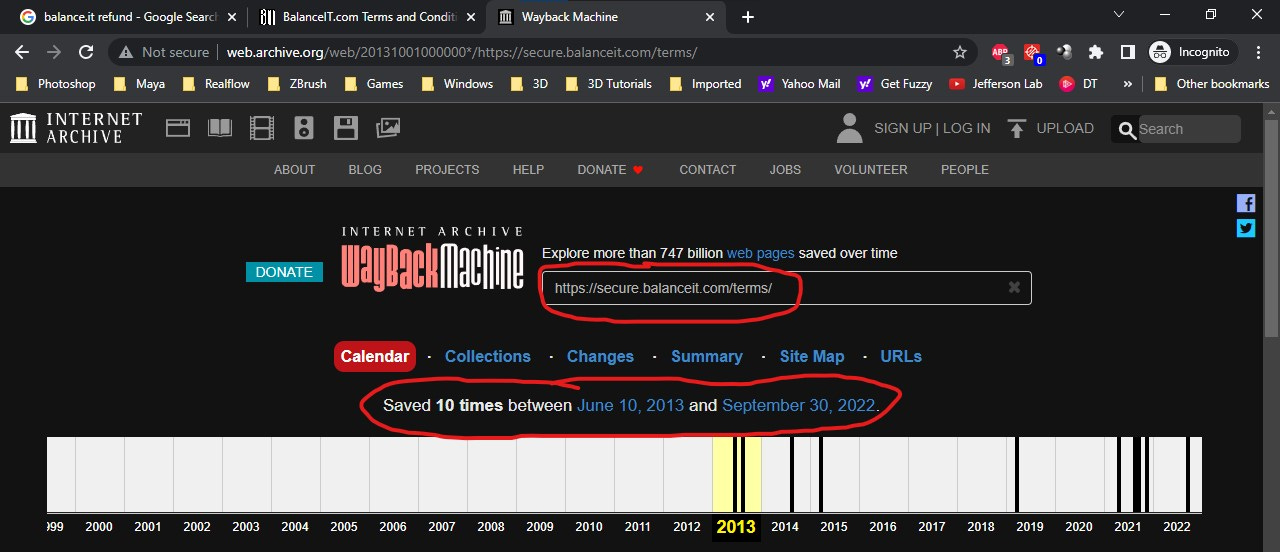Select the Changes tab

(x=600, y=356)
